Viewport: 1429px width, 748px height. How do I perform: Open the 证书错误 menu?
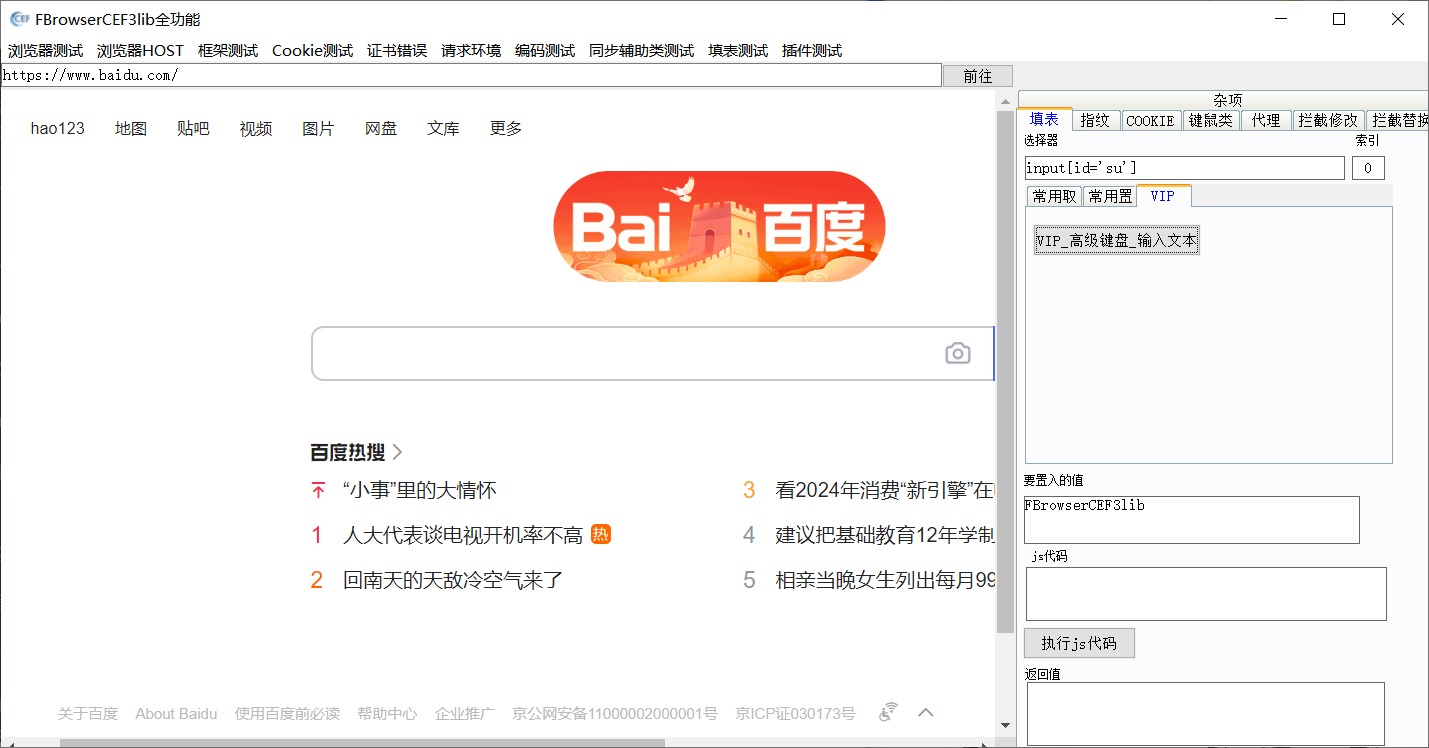397,51
